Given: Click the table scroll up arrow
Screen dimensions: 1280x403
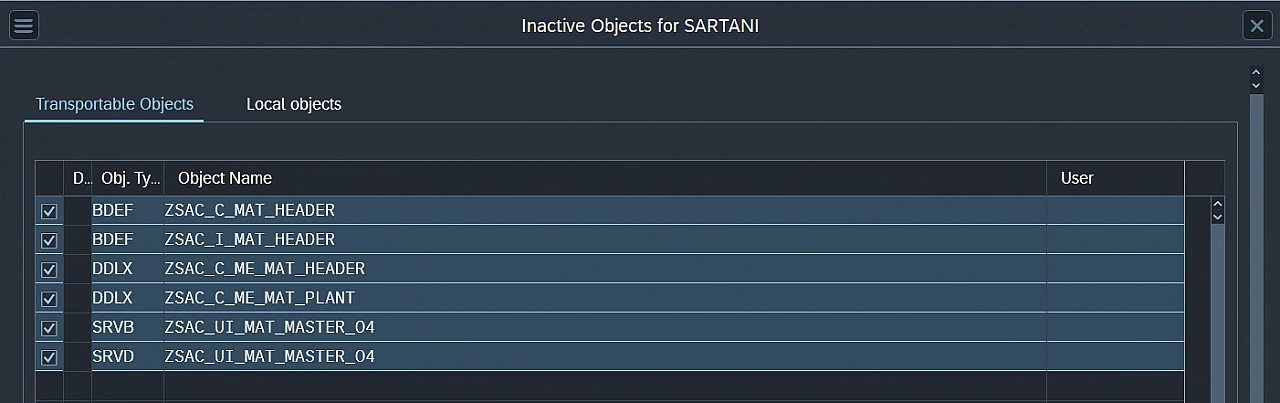Looking at the screenshot, I should (1217, 204).
